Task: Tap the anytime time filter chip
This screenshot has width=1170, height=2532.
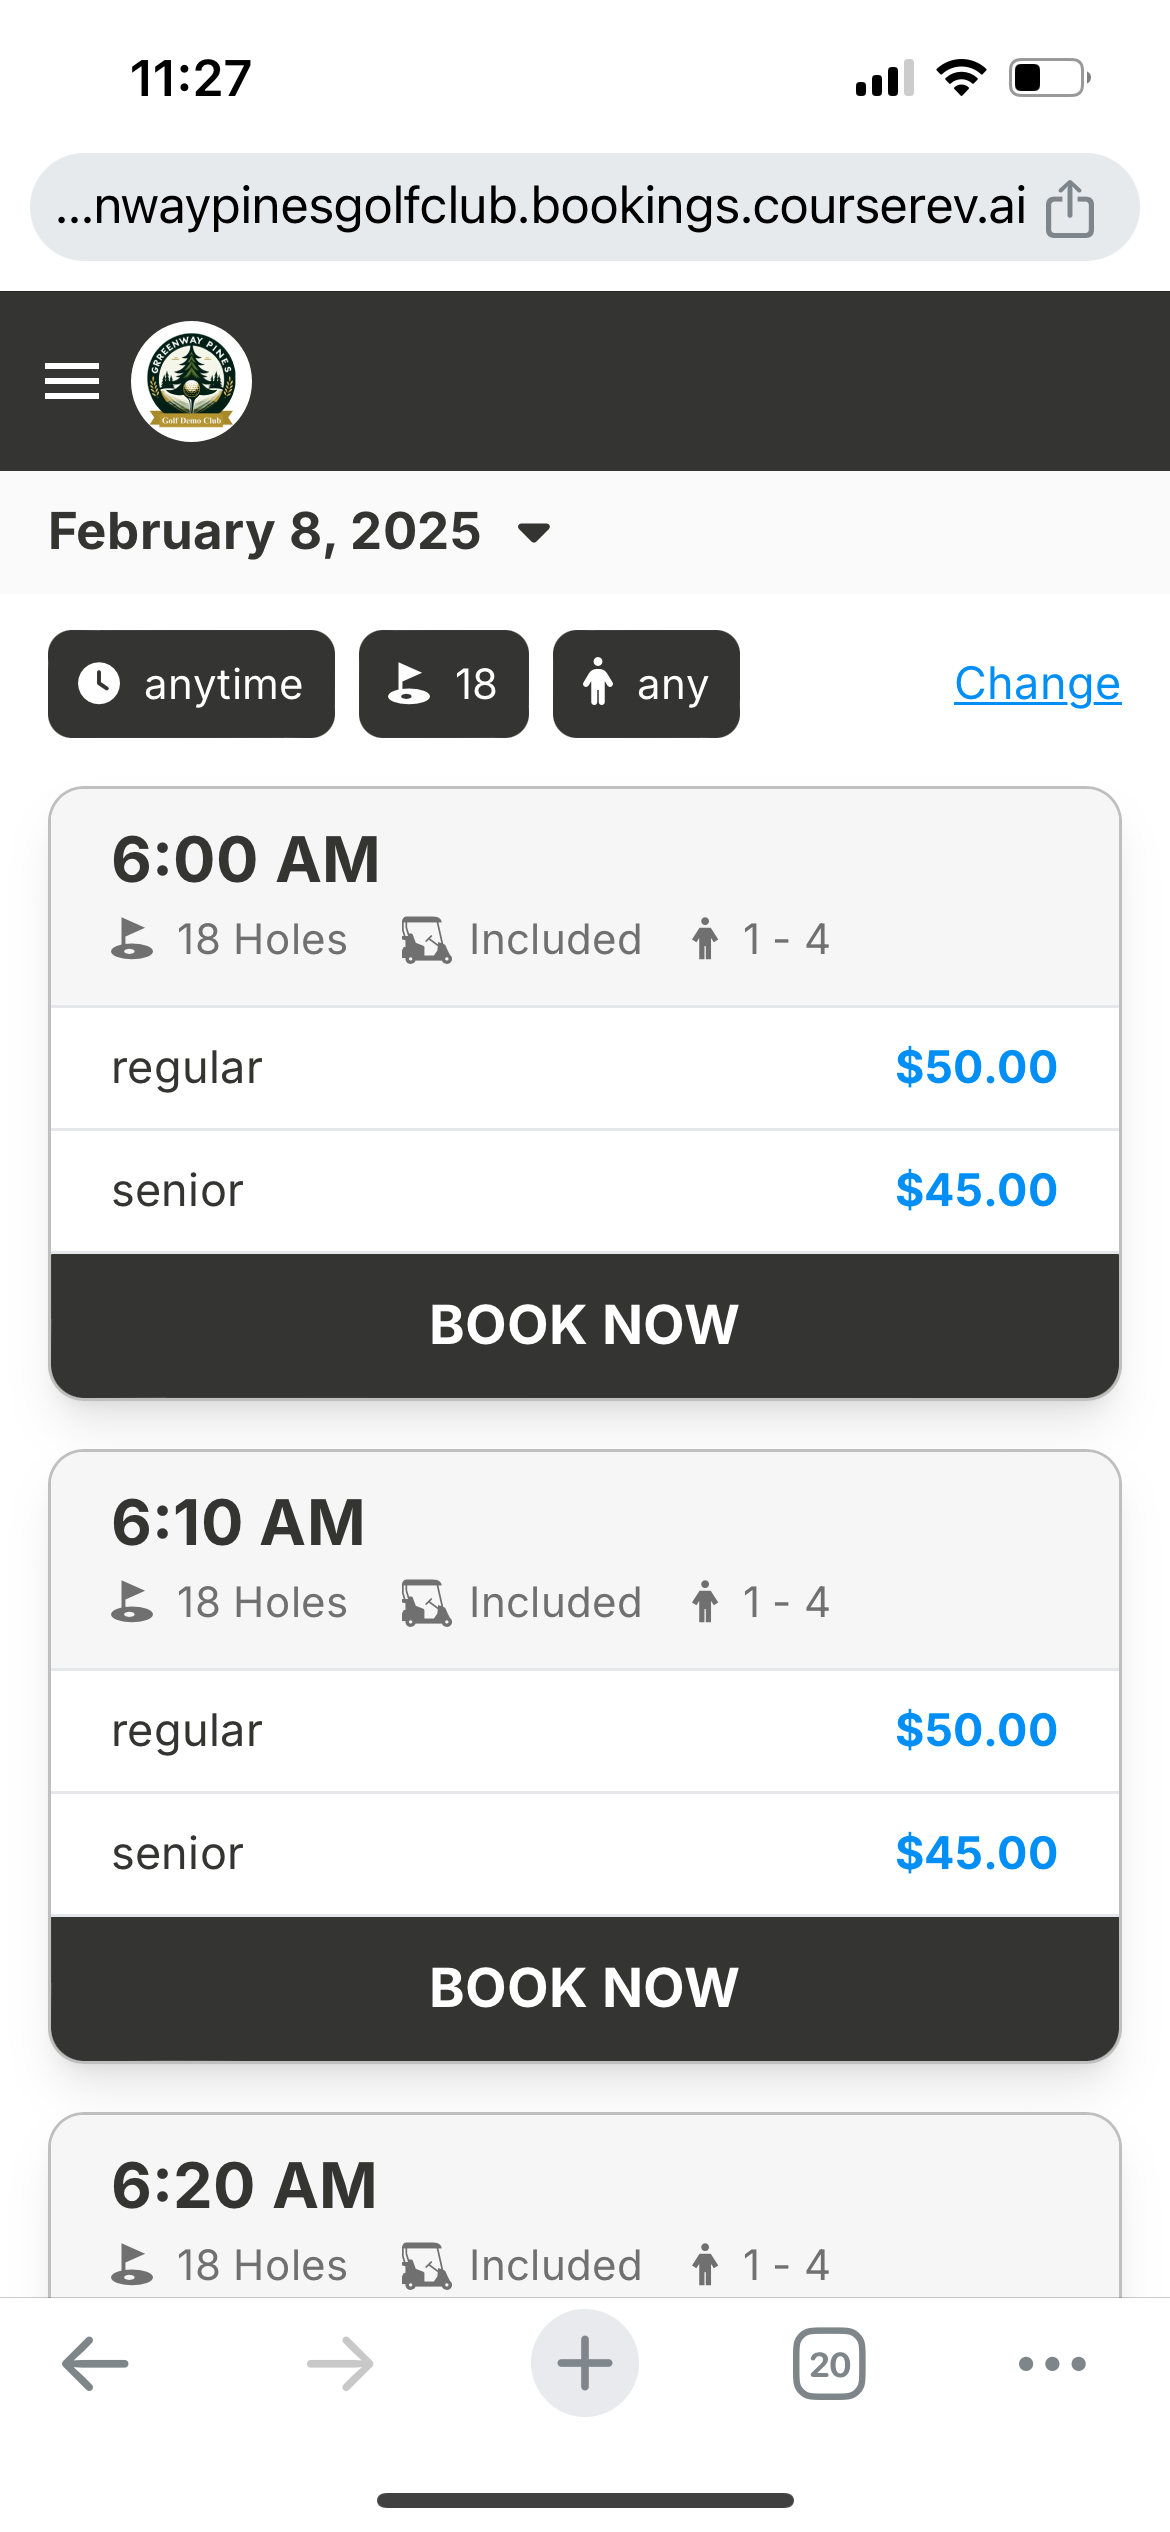Action: [191, 684]
